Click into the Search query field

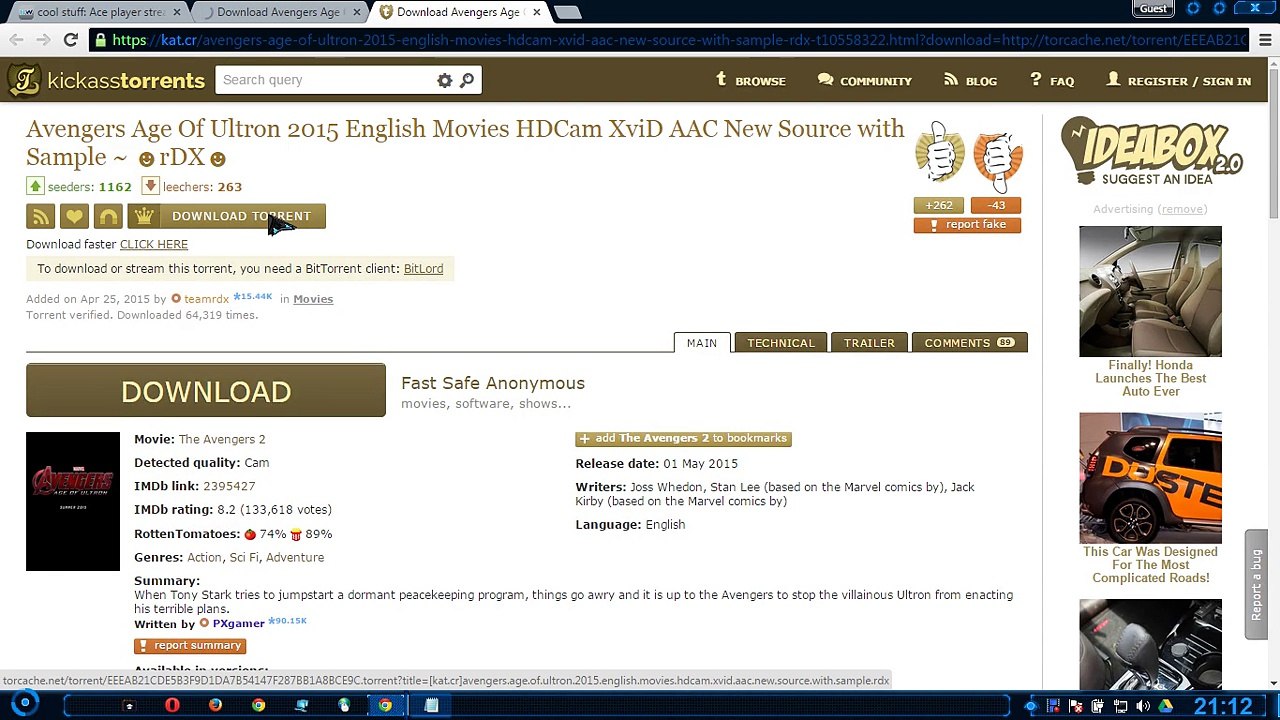point(328,80)
